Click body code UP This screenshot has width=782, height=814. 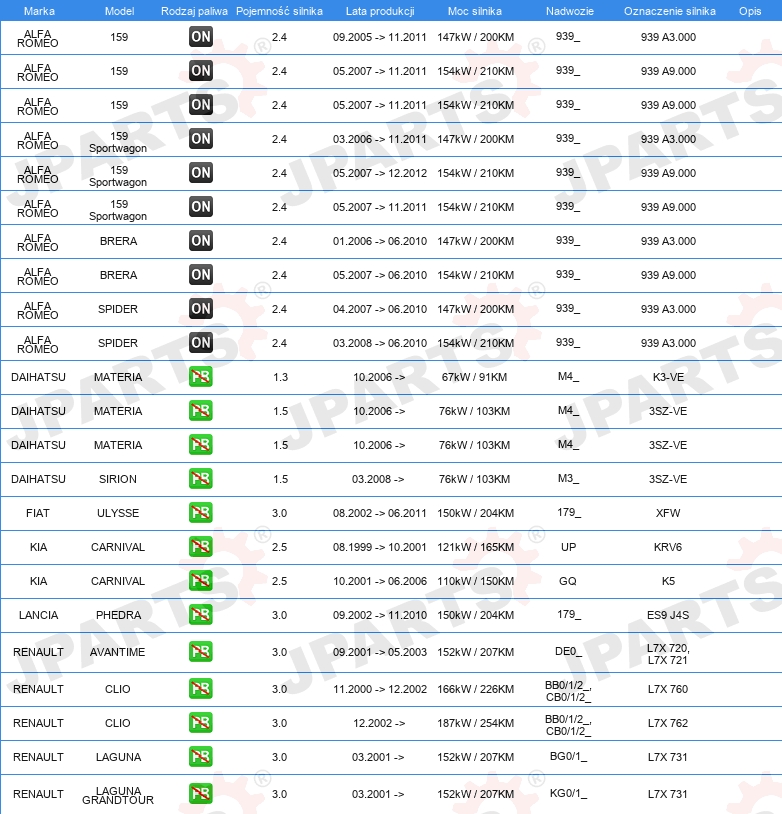pyautogui.click(x=569, y=547)
